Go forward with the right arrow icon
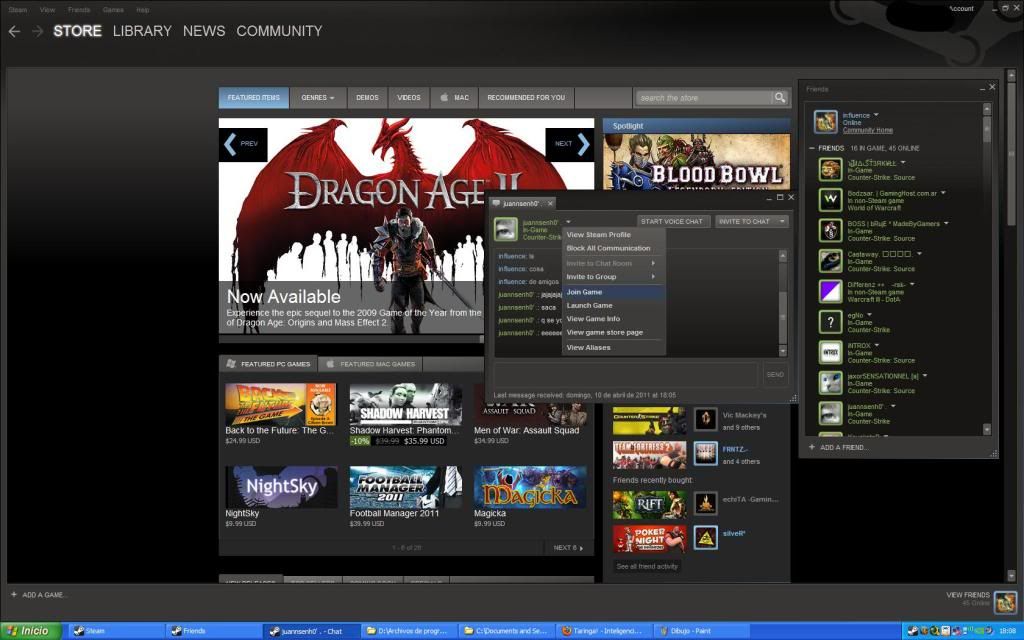 38,31
